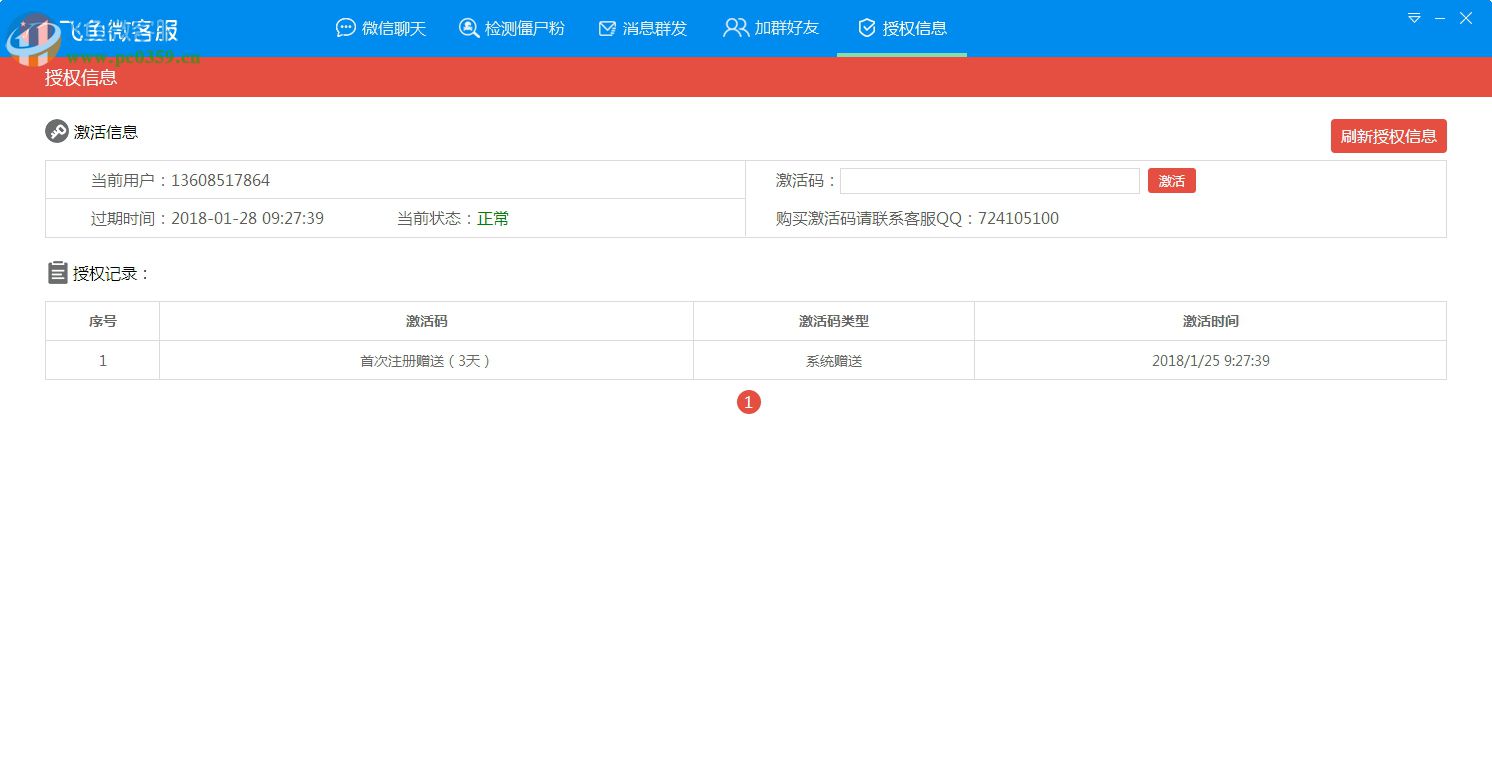Click the 授权信息 title in red banner
The width and height of the screenshot is (1492, 772).
point(81,77)
